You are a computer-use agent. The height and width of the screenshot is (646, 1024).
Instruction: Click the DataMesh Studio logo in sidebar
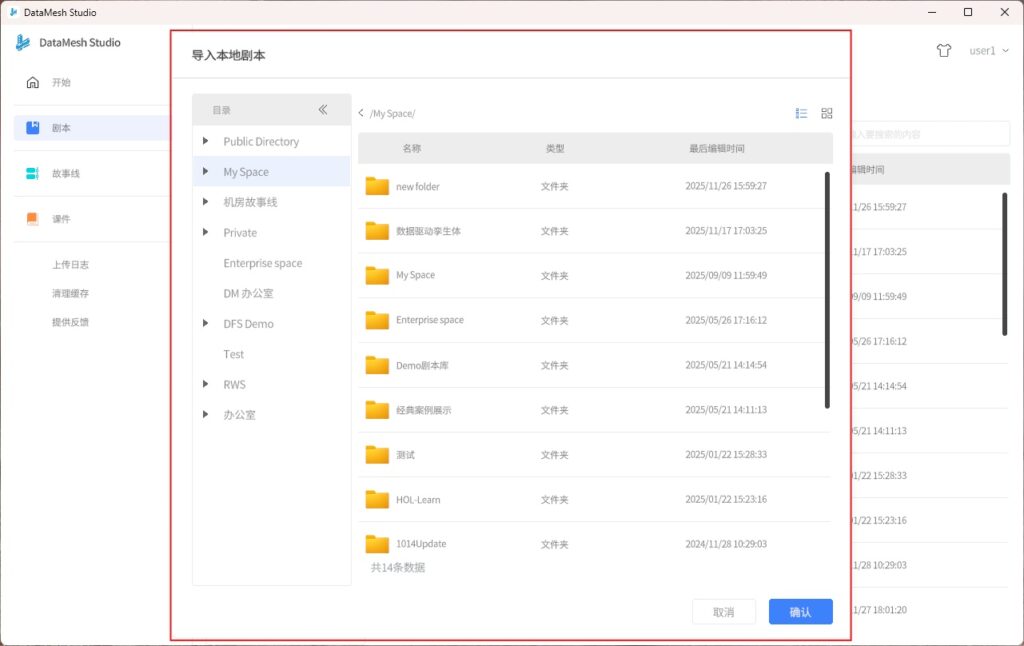(x=23, y=43)
